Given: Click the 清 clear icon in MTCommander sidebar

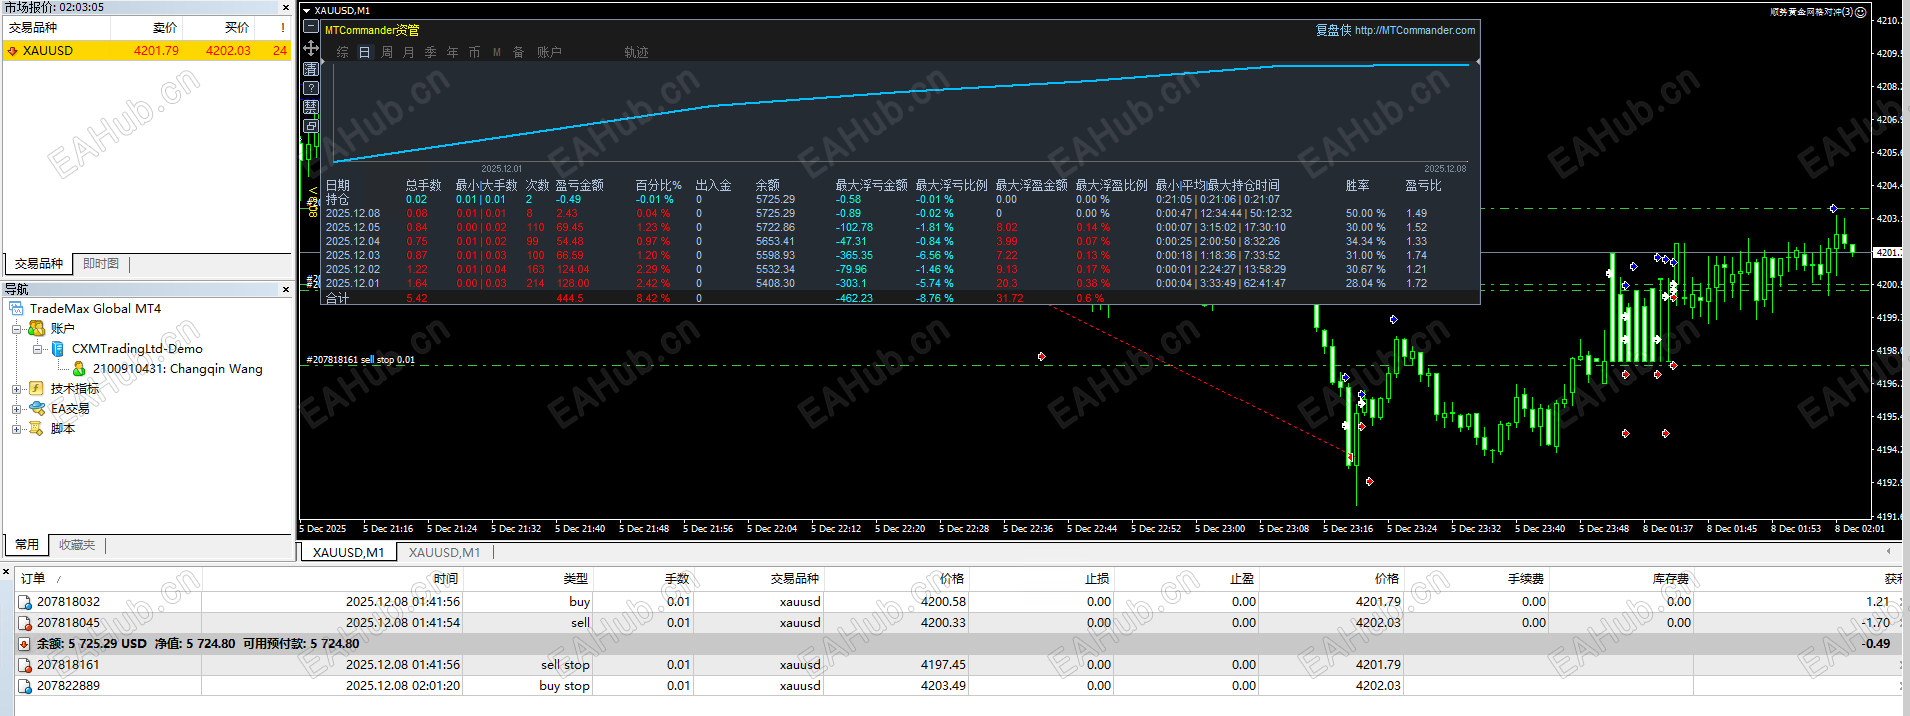Looking at the screenshot, I should point(311,68).
